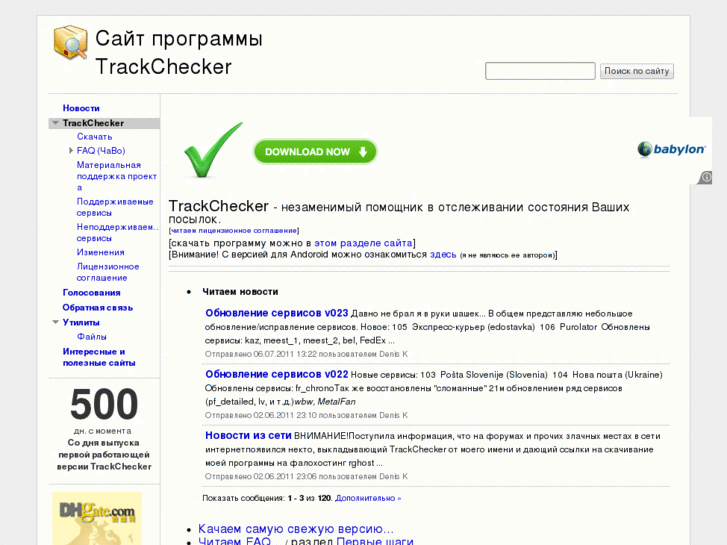The width and height of the screenshot is (727, 545).
Task: Open Лицензионное соглашение sidebar link
Action: [x=108, y=272]
